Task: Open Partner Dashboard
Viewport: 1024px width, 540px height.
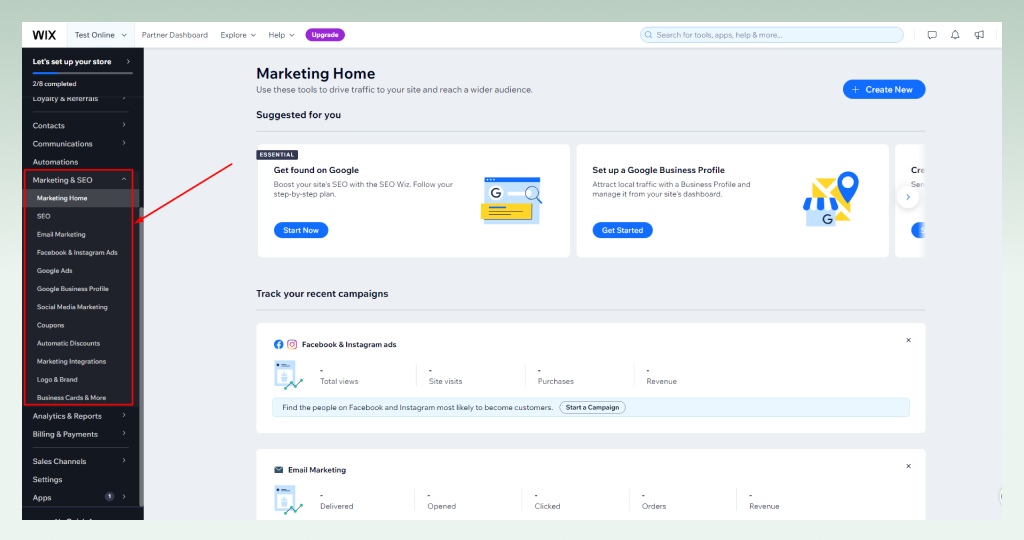Action: pyautogui.click(x=174, y=35)
